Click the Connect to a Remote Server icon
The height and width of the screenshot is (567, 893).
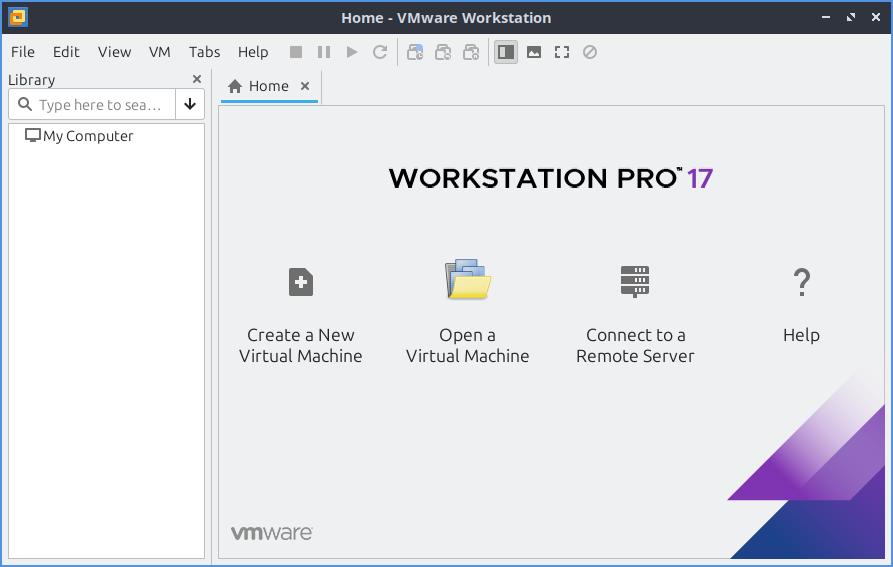click(x=634, y=282)
